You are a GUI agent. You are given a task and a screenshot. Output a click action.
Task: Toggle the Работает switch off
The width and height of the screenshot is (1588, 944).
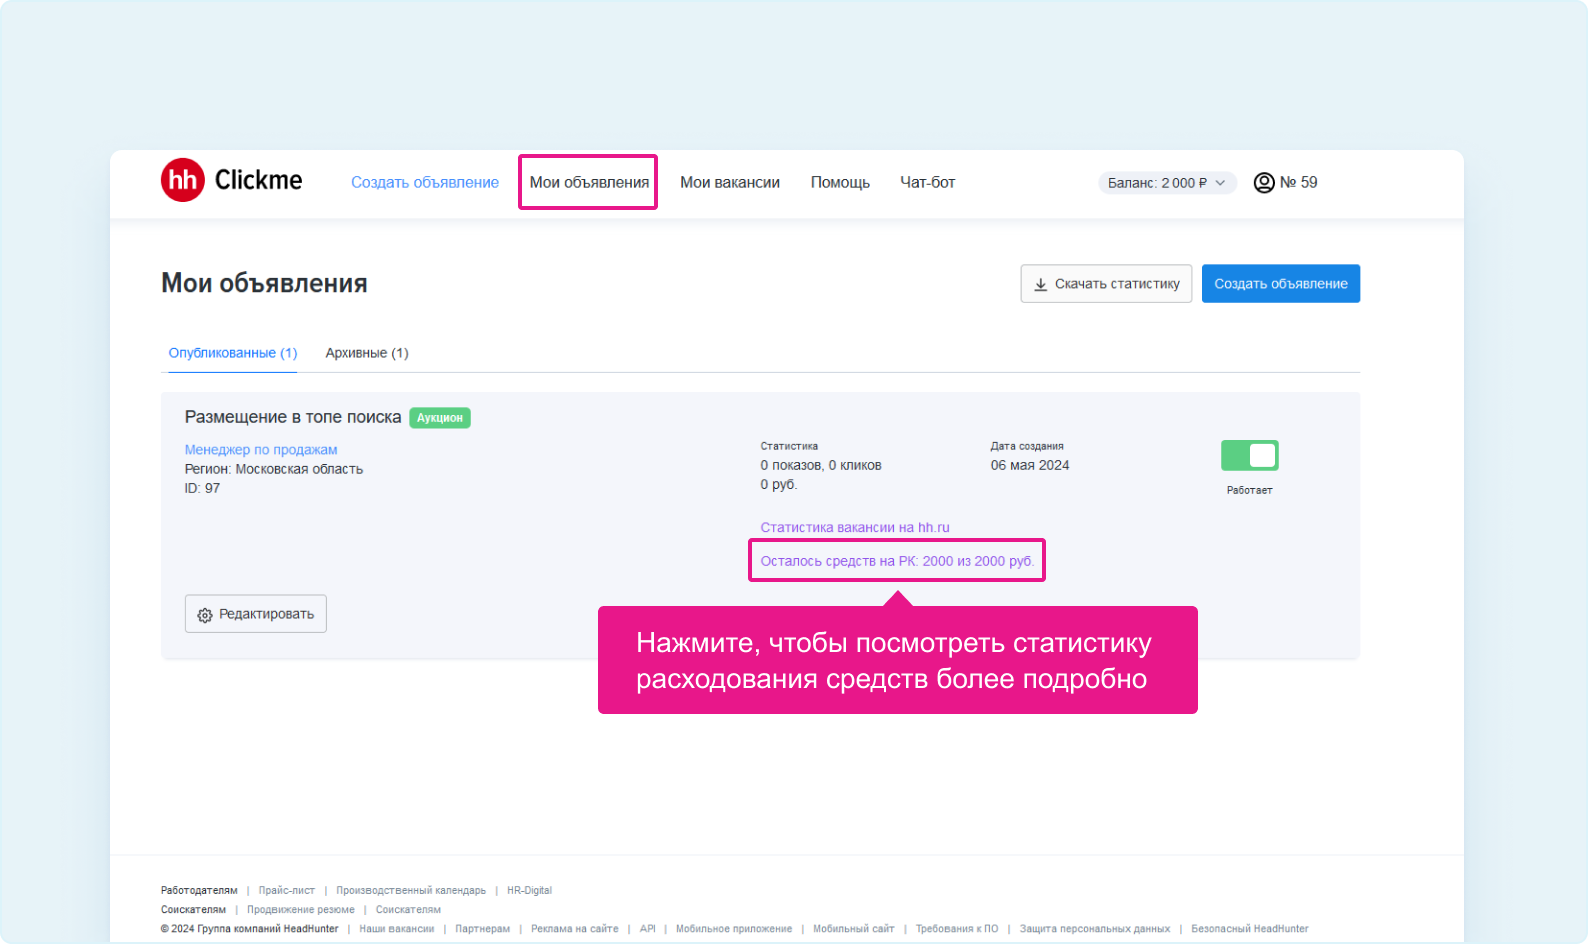1250,456
